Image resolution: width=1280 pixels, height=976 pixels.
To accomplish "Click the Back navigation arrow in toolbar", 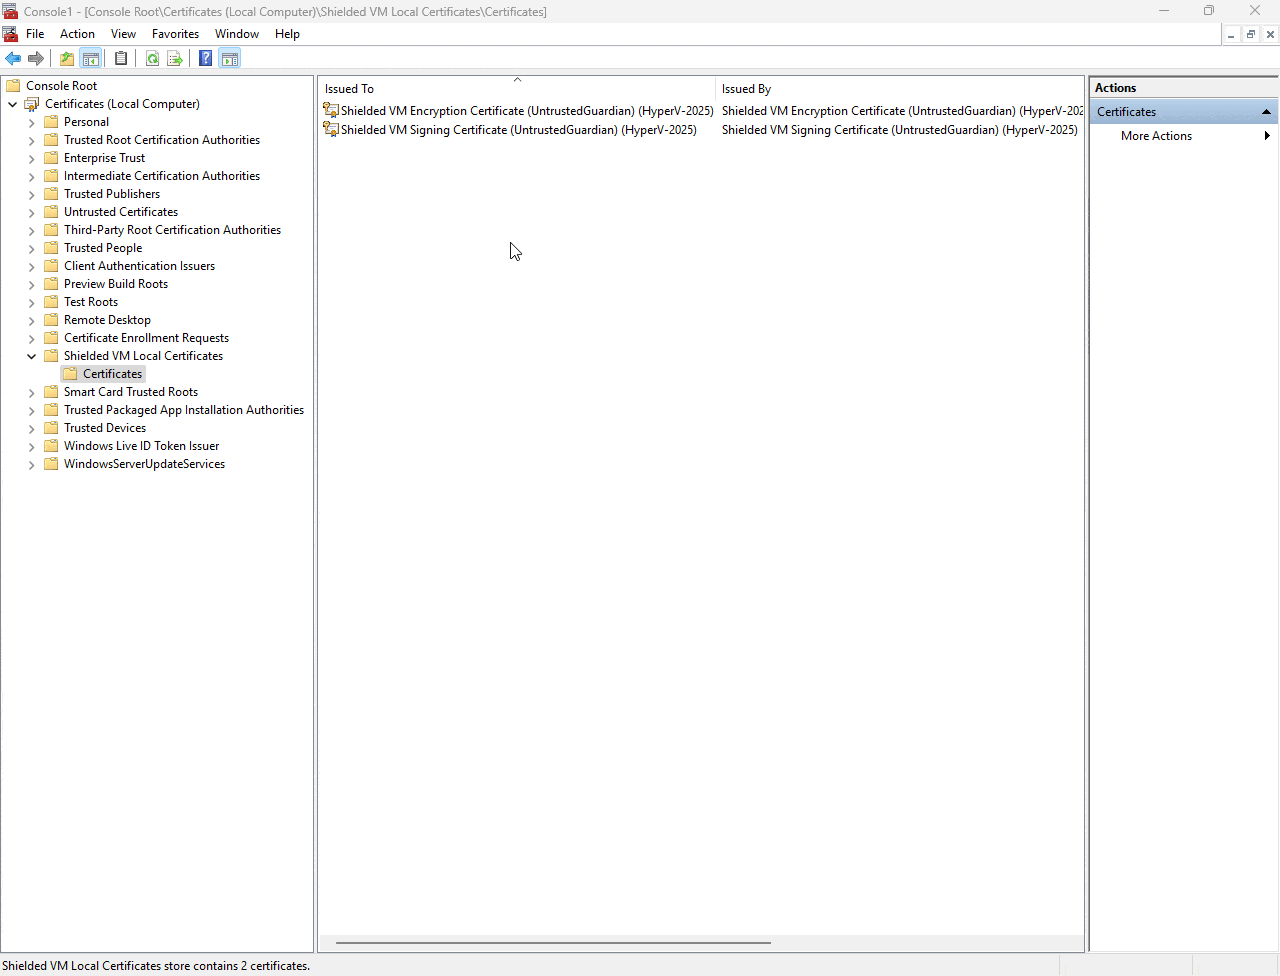I will [x=13, y=58].
